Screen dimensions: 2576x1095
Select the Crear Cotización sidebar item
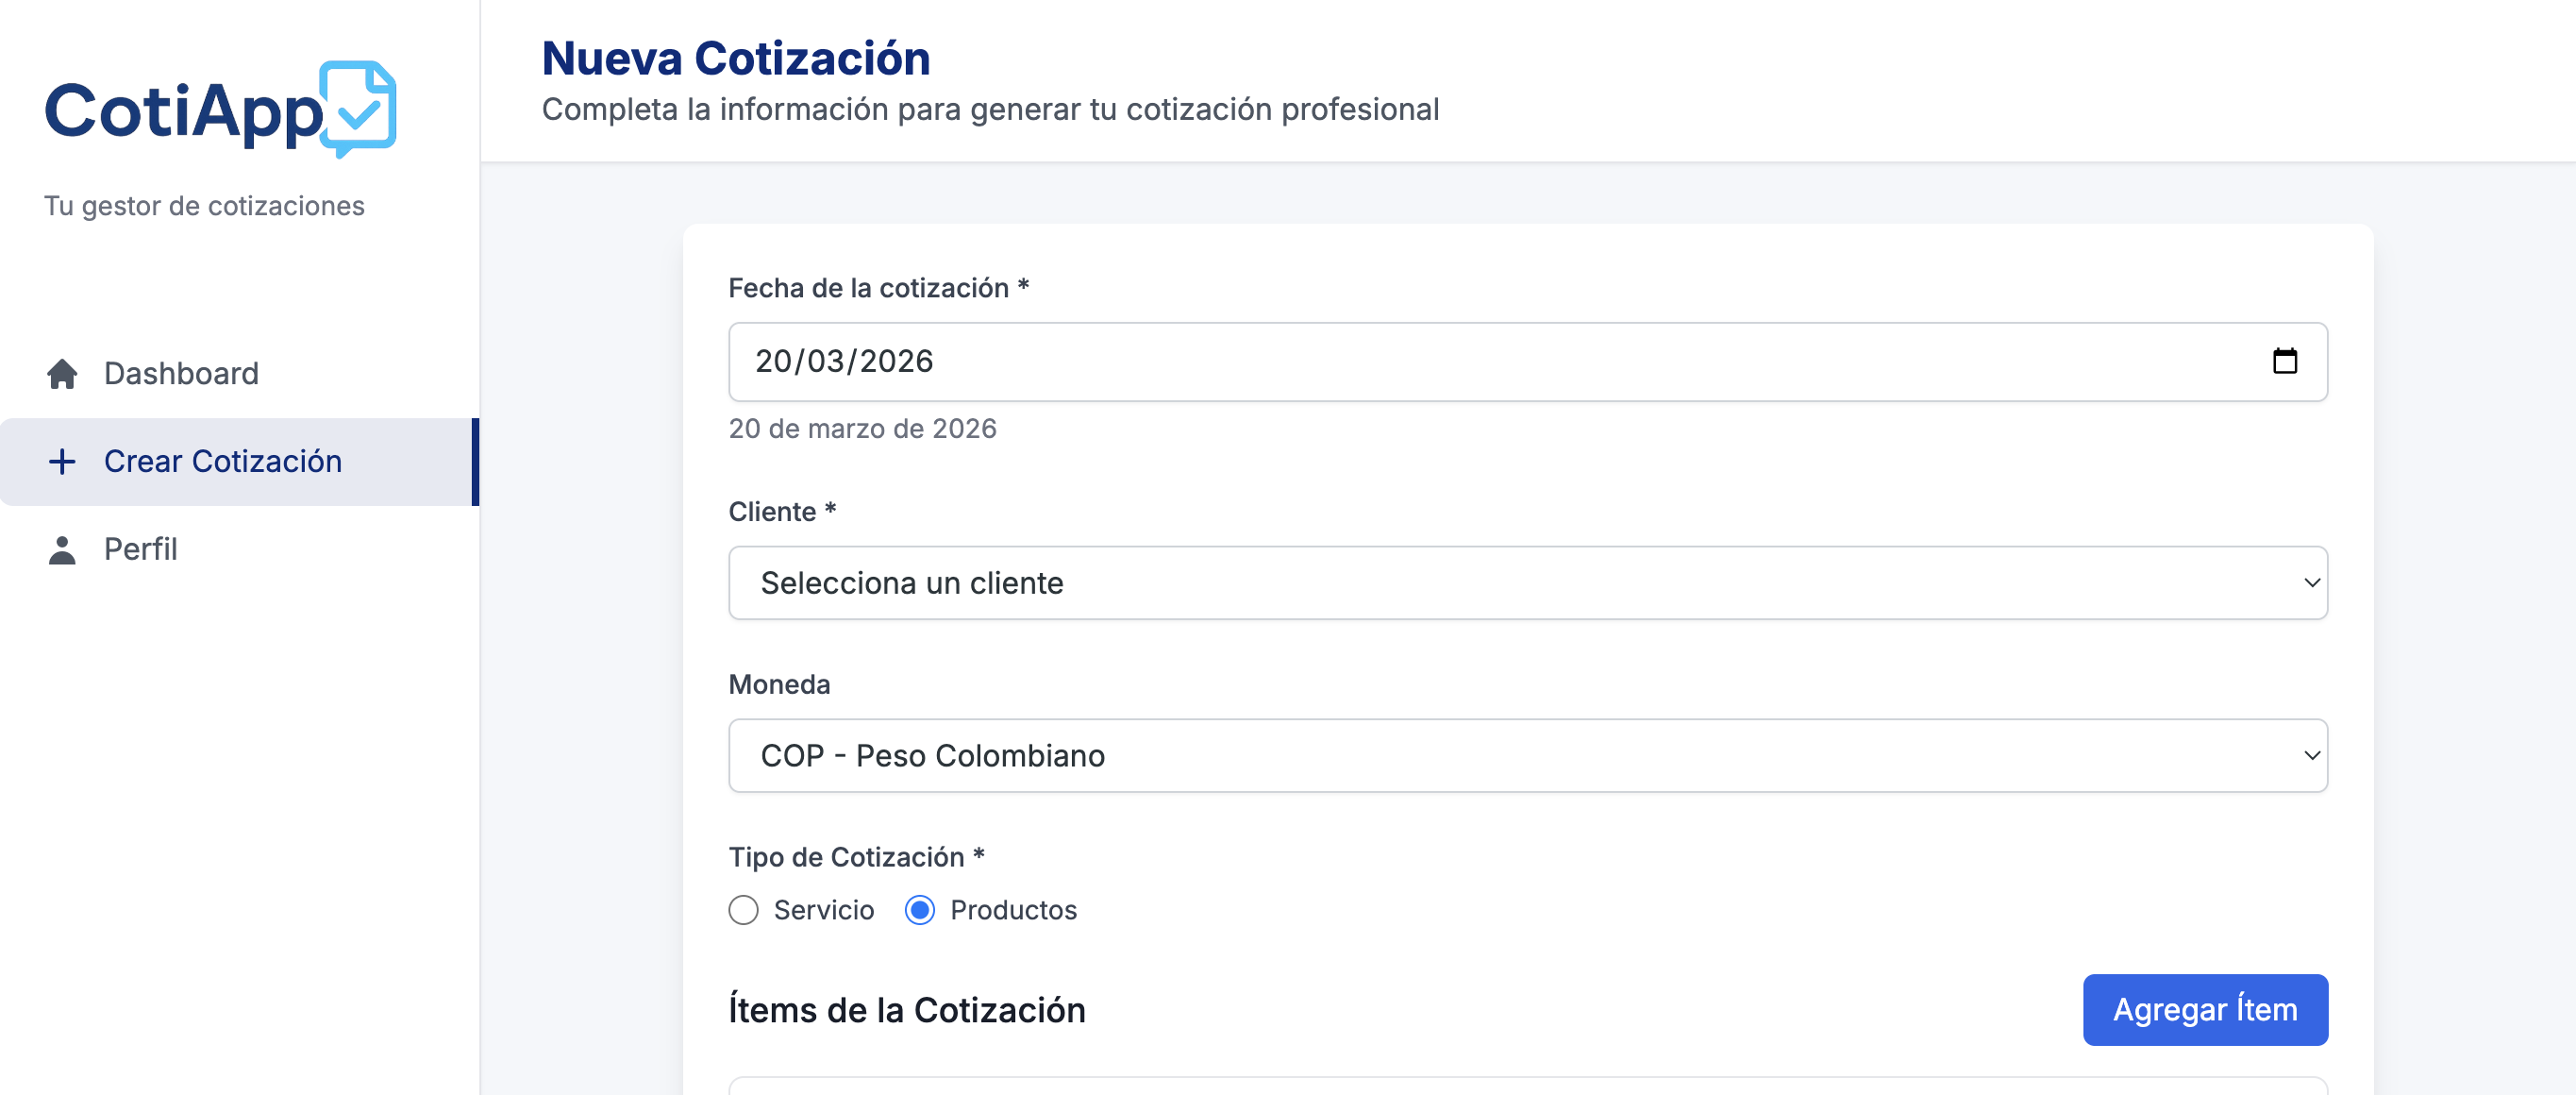pyautogui.click(x=222, y=461)
